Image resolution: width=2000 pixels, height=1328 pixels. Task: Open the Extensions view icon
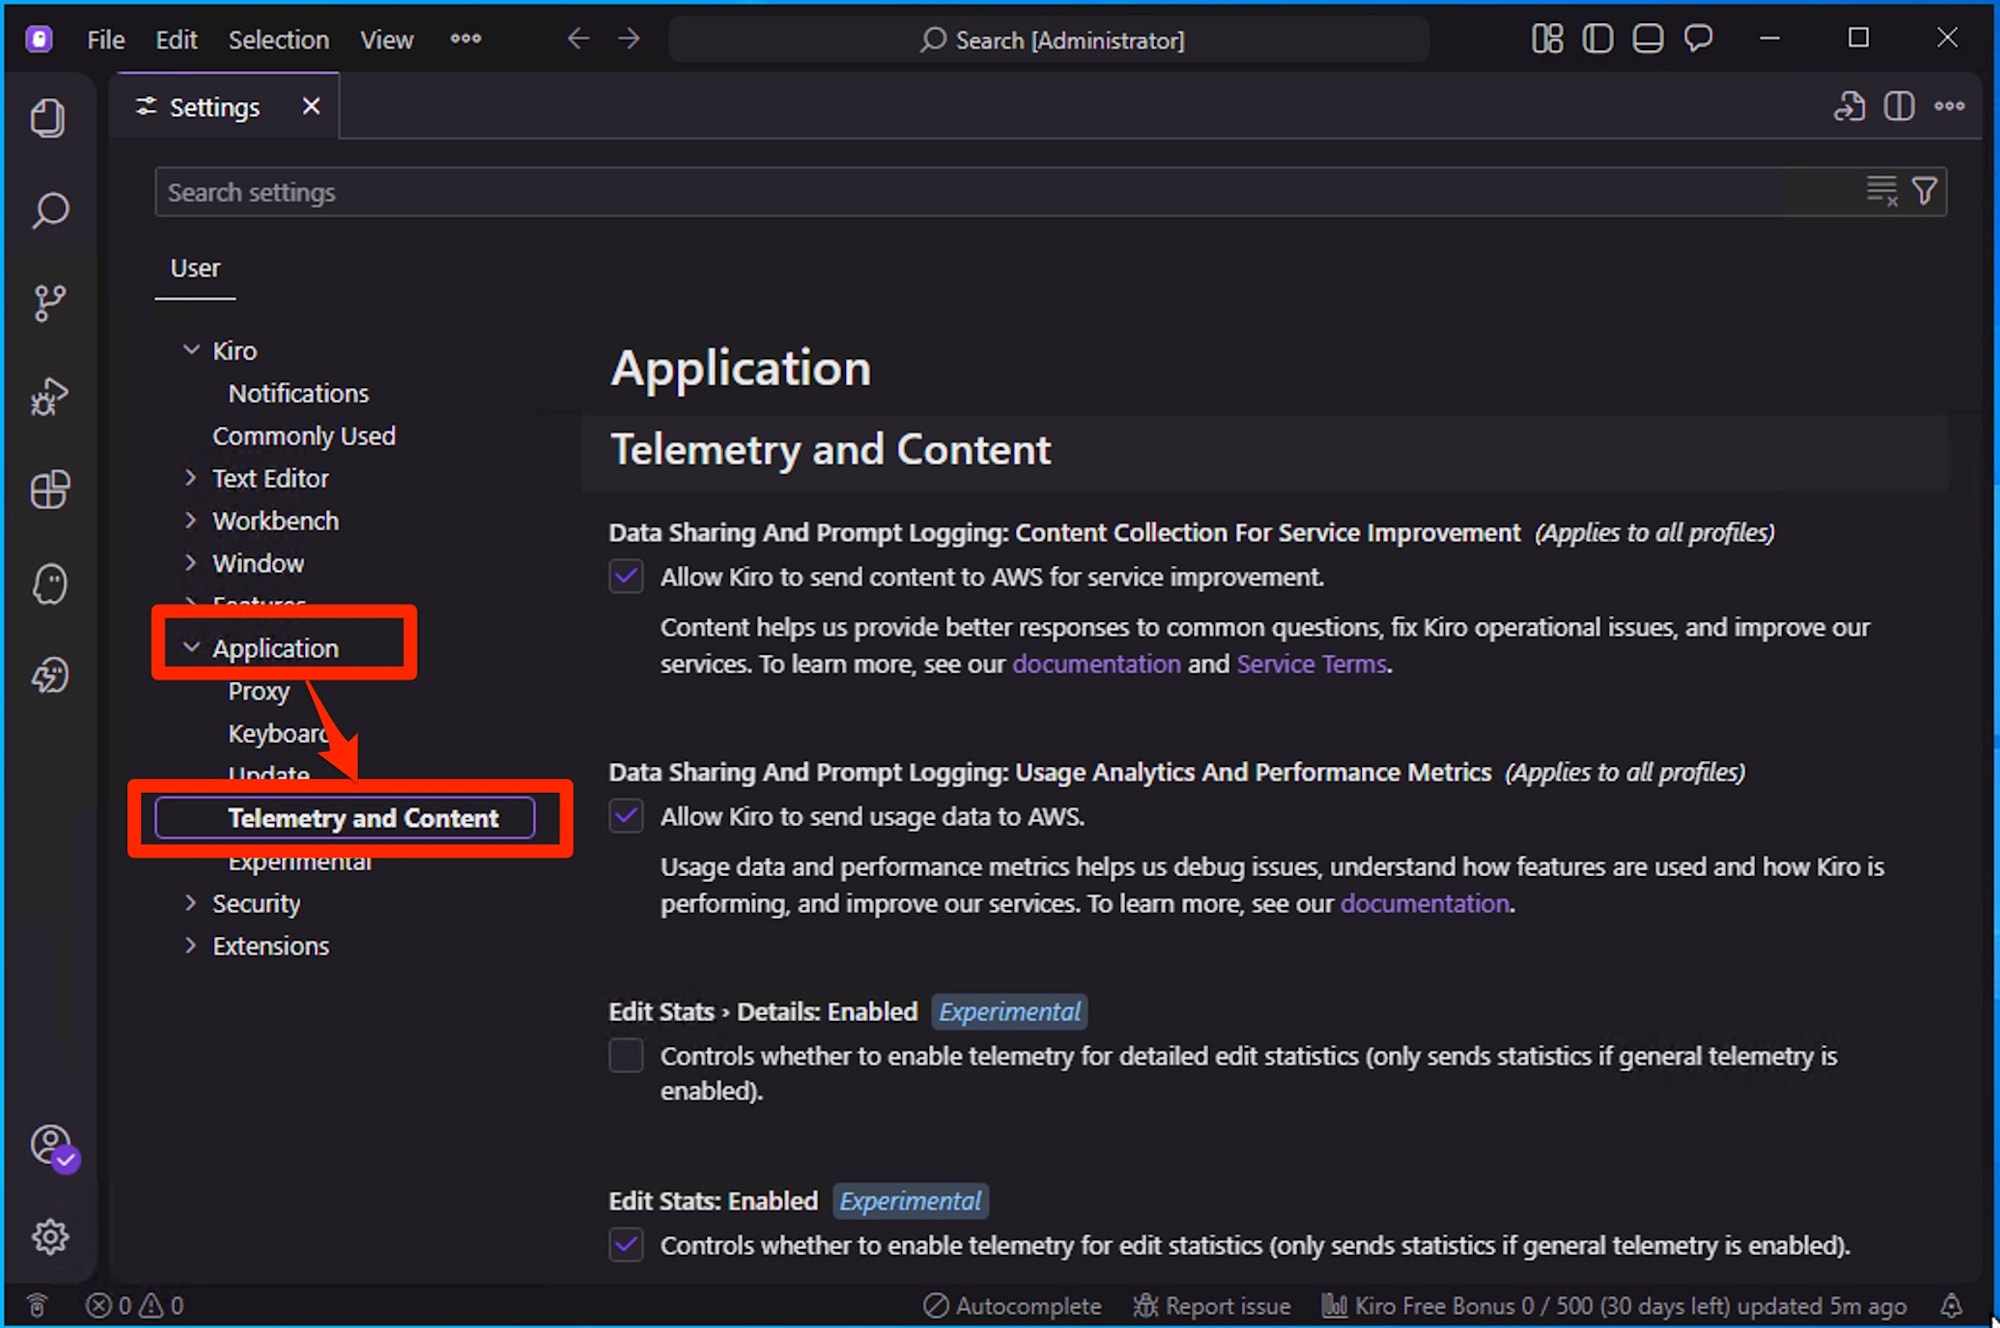point(50,490)
